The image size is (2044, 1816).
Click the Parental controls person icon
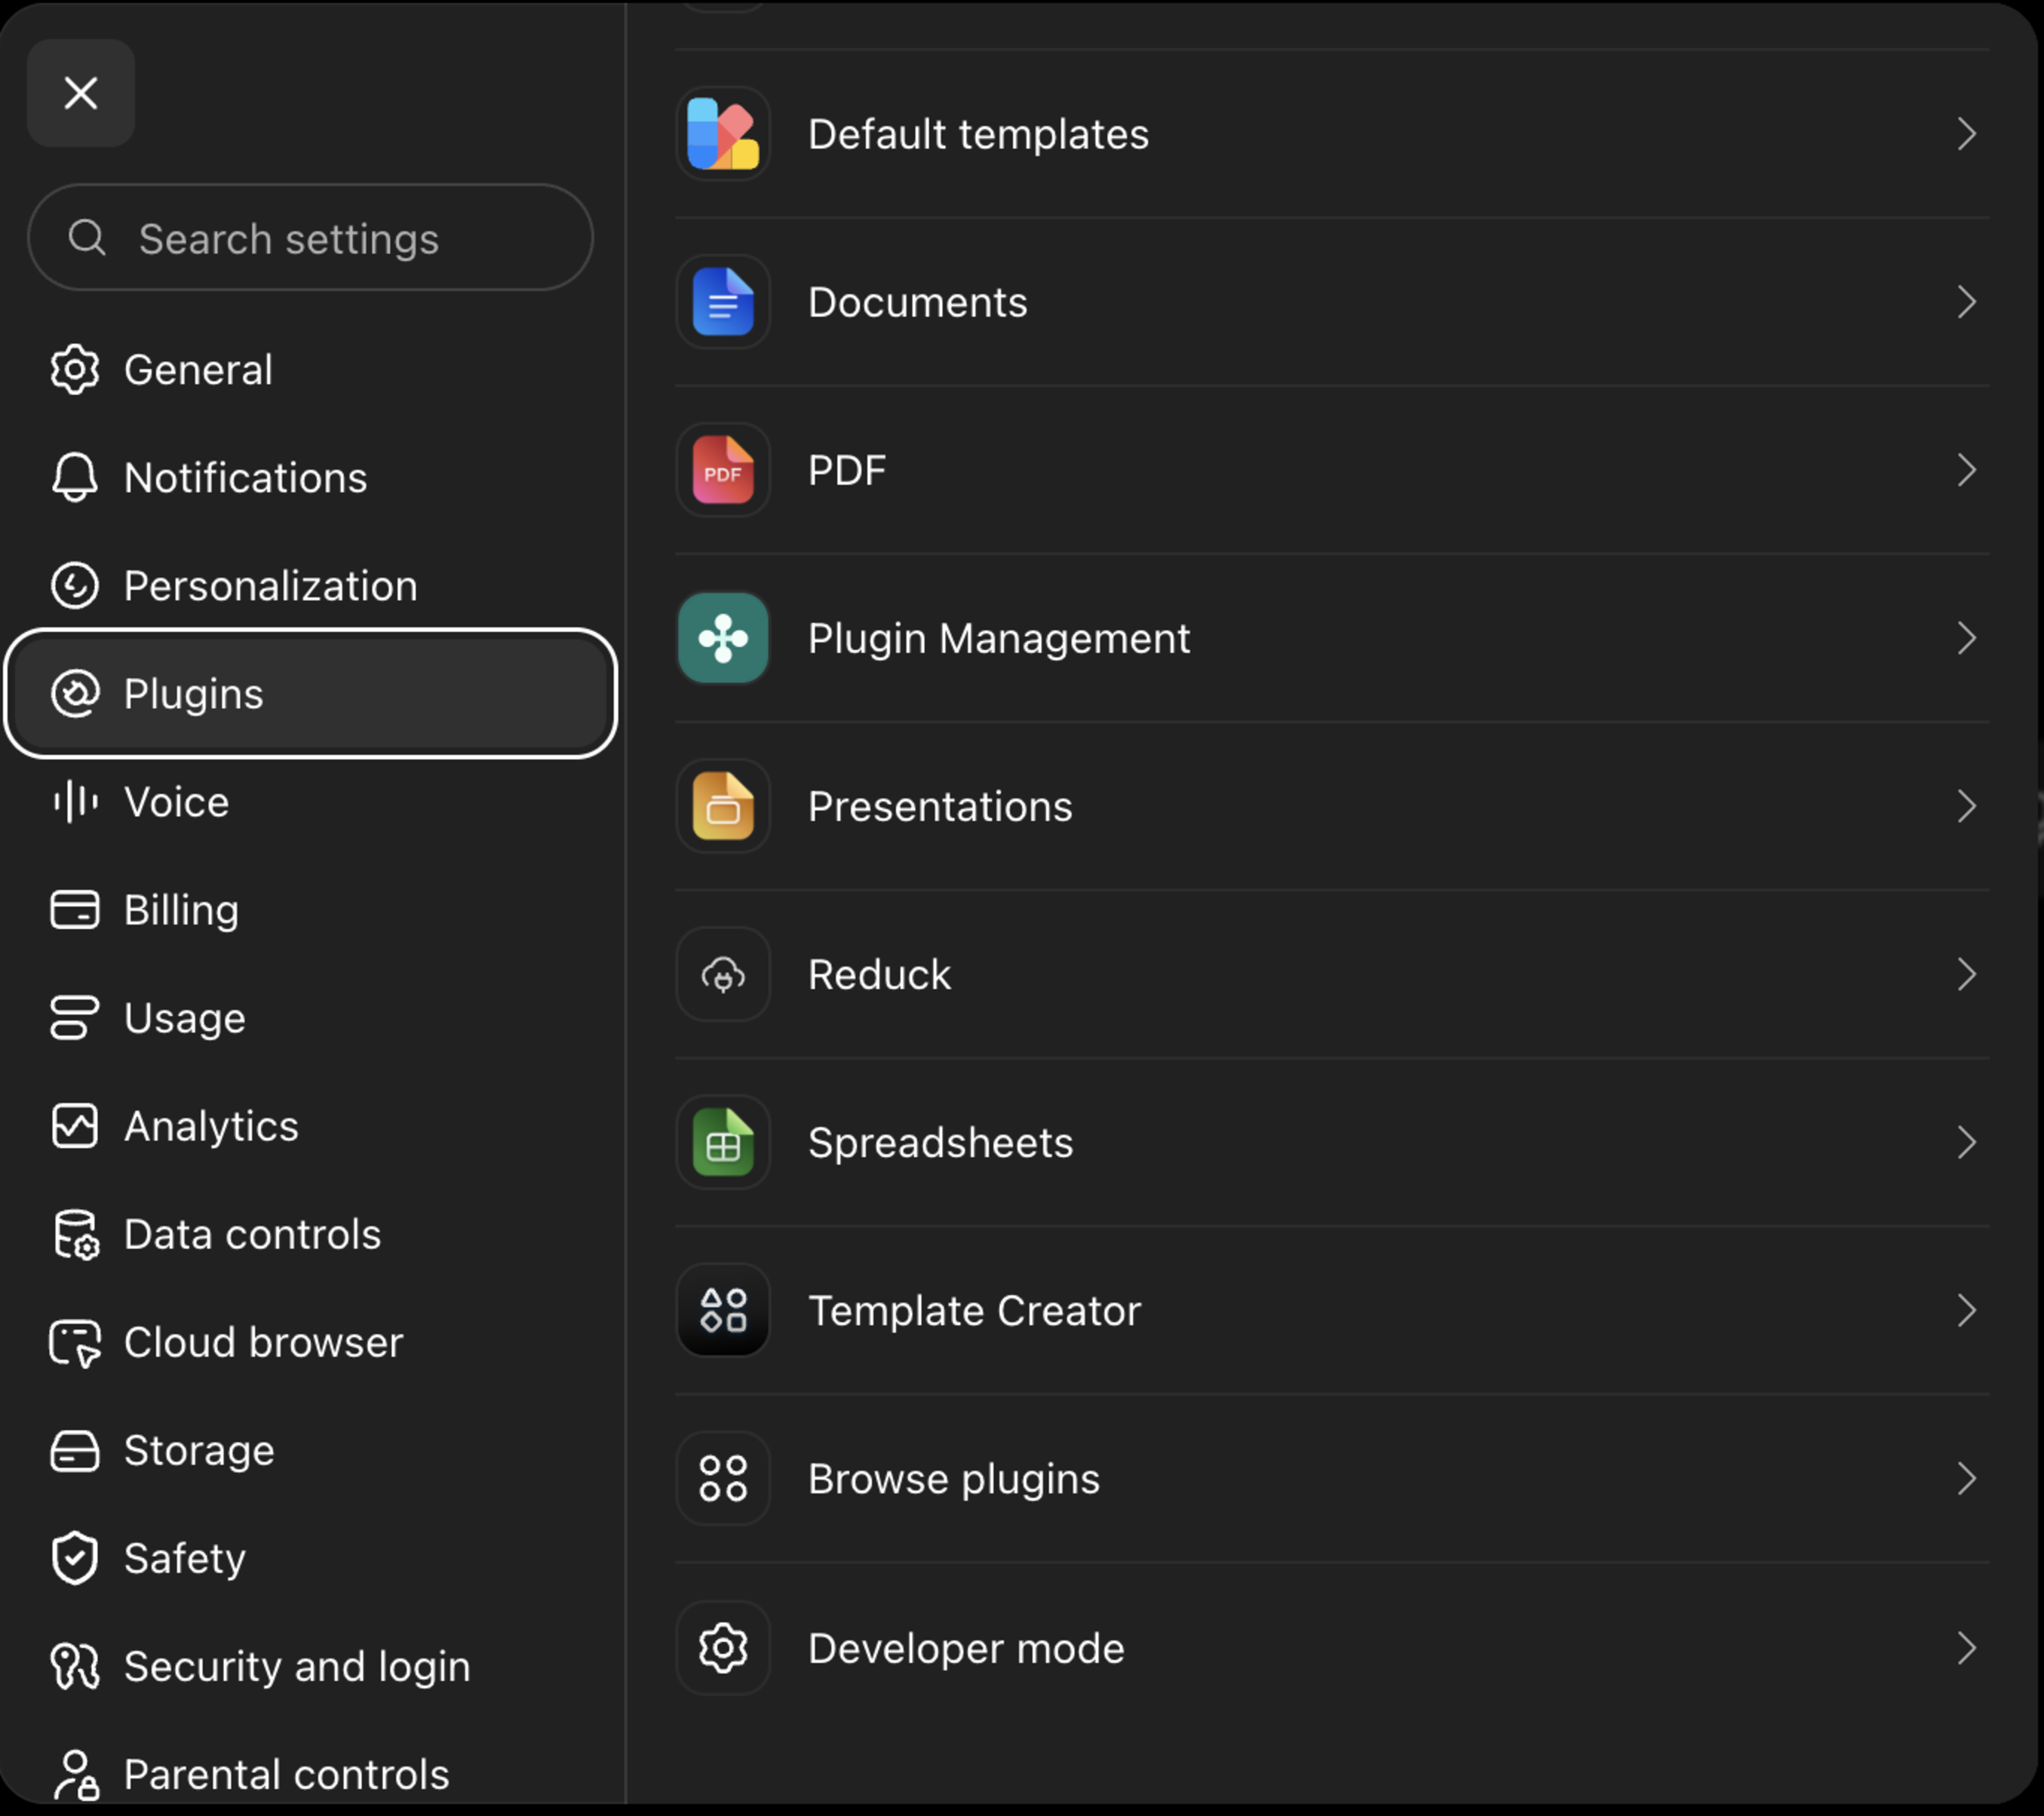77,1775
